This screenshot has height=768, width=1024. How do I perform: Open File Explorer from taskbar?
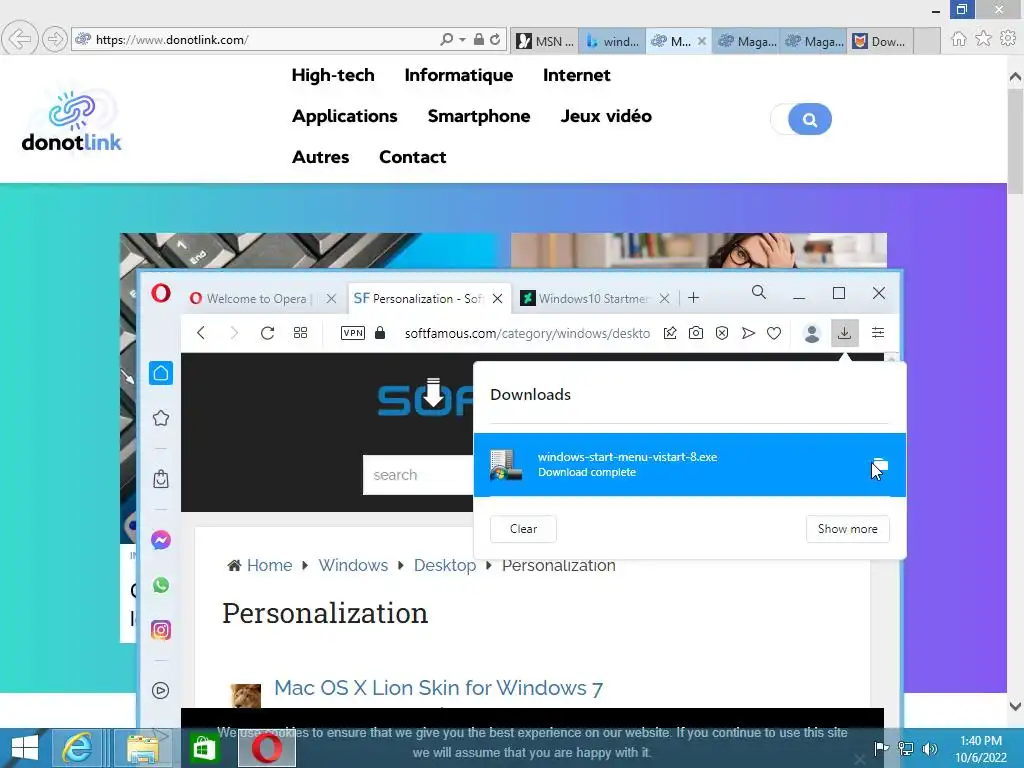click(x=142, y=748)
